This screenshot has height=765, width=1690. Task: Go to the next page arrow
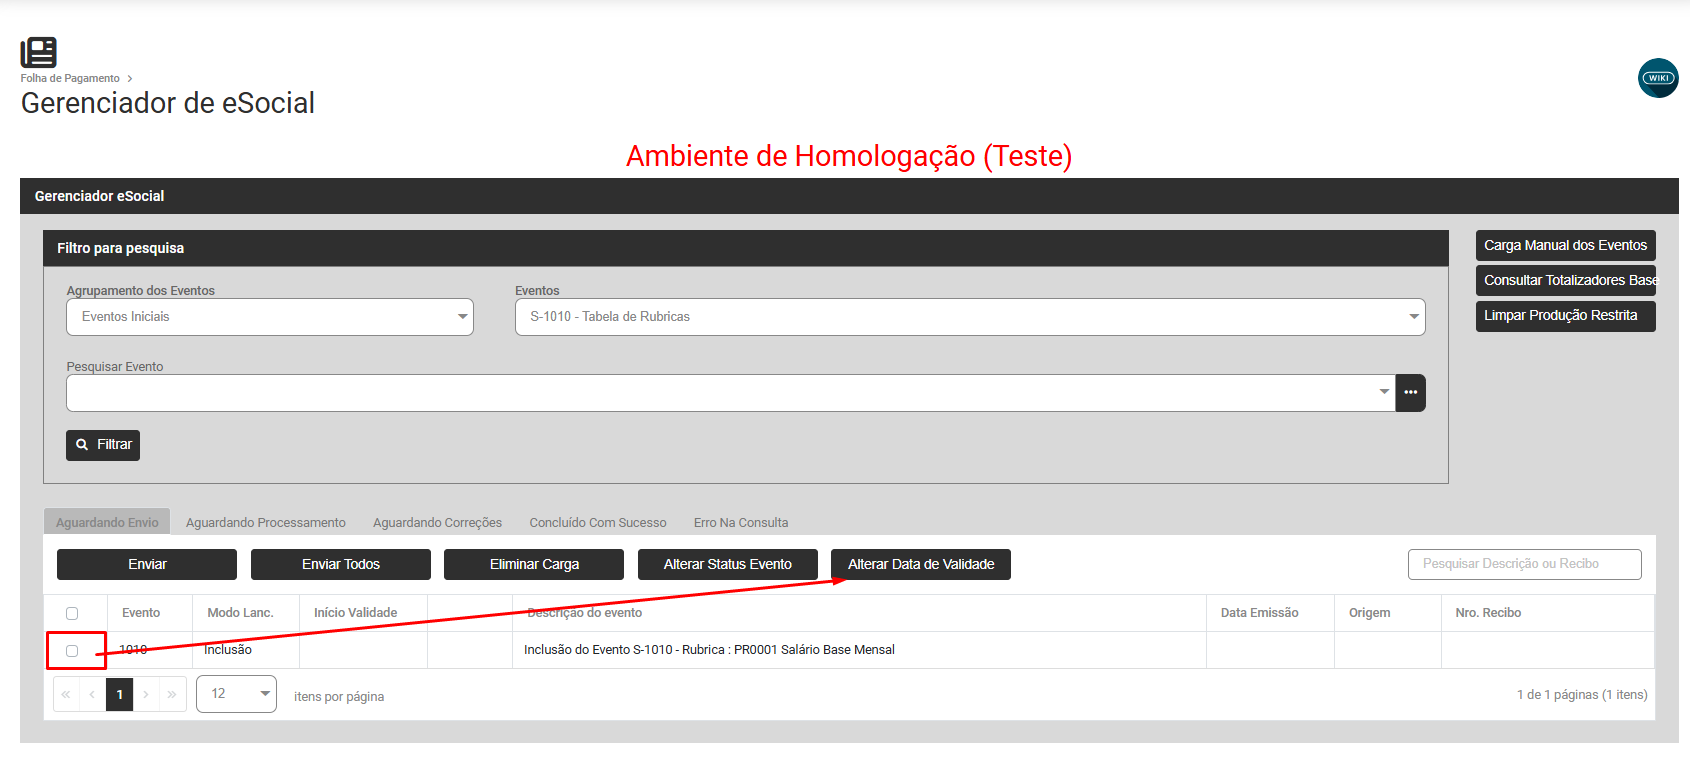pyautogui.click(x=146, y=694)
